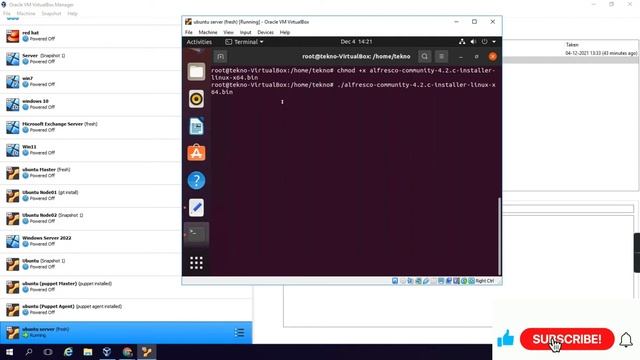The width and height of the screenshot is (640, 360).
Task: Open Ubuntu Software store icon
Action: (x=196, y=153)
